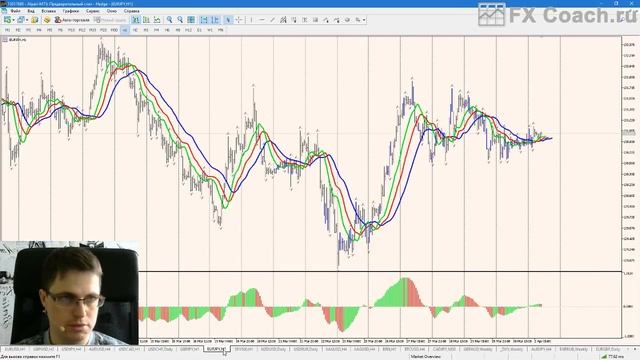Screen dimensions: 640x360
Task: Pick the horizontal line drawing tool
Action: (x=262, y=20)
